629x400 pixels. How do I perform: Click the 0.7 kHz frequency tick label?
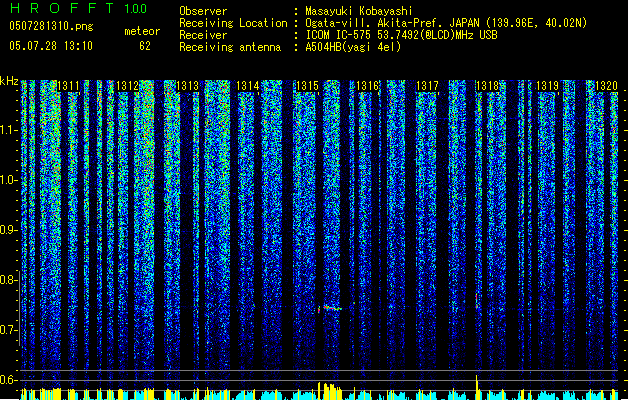click(8, 330)
